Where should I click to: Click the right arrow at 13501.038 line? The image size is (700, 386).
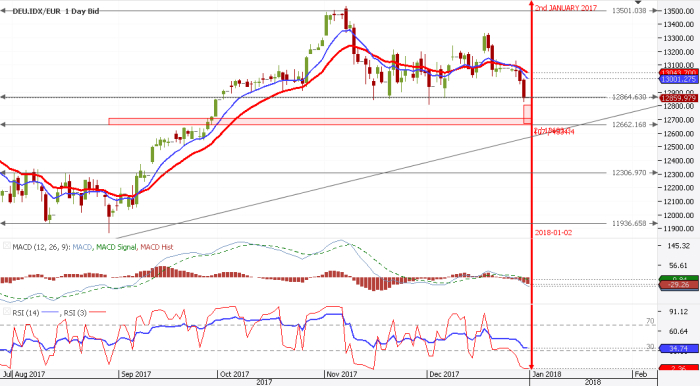(654, 11)
